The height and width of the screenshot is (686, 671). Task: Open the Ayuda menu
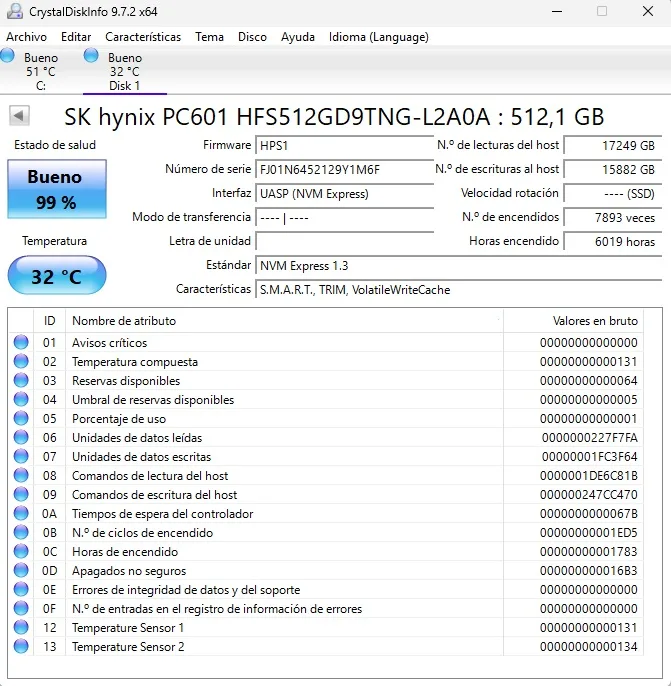(x=298, y=37)
